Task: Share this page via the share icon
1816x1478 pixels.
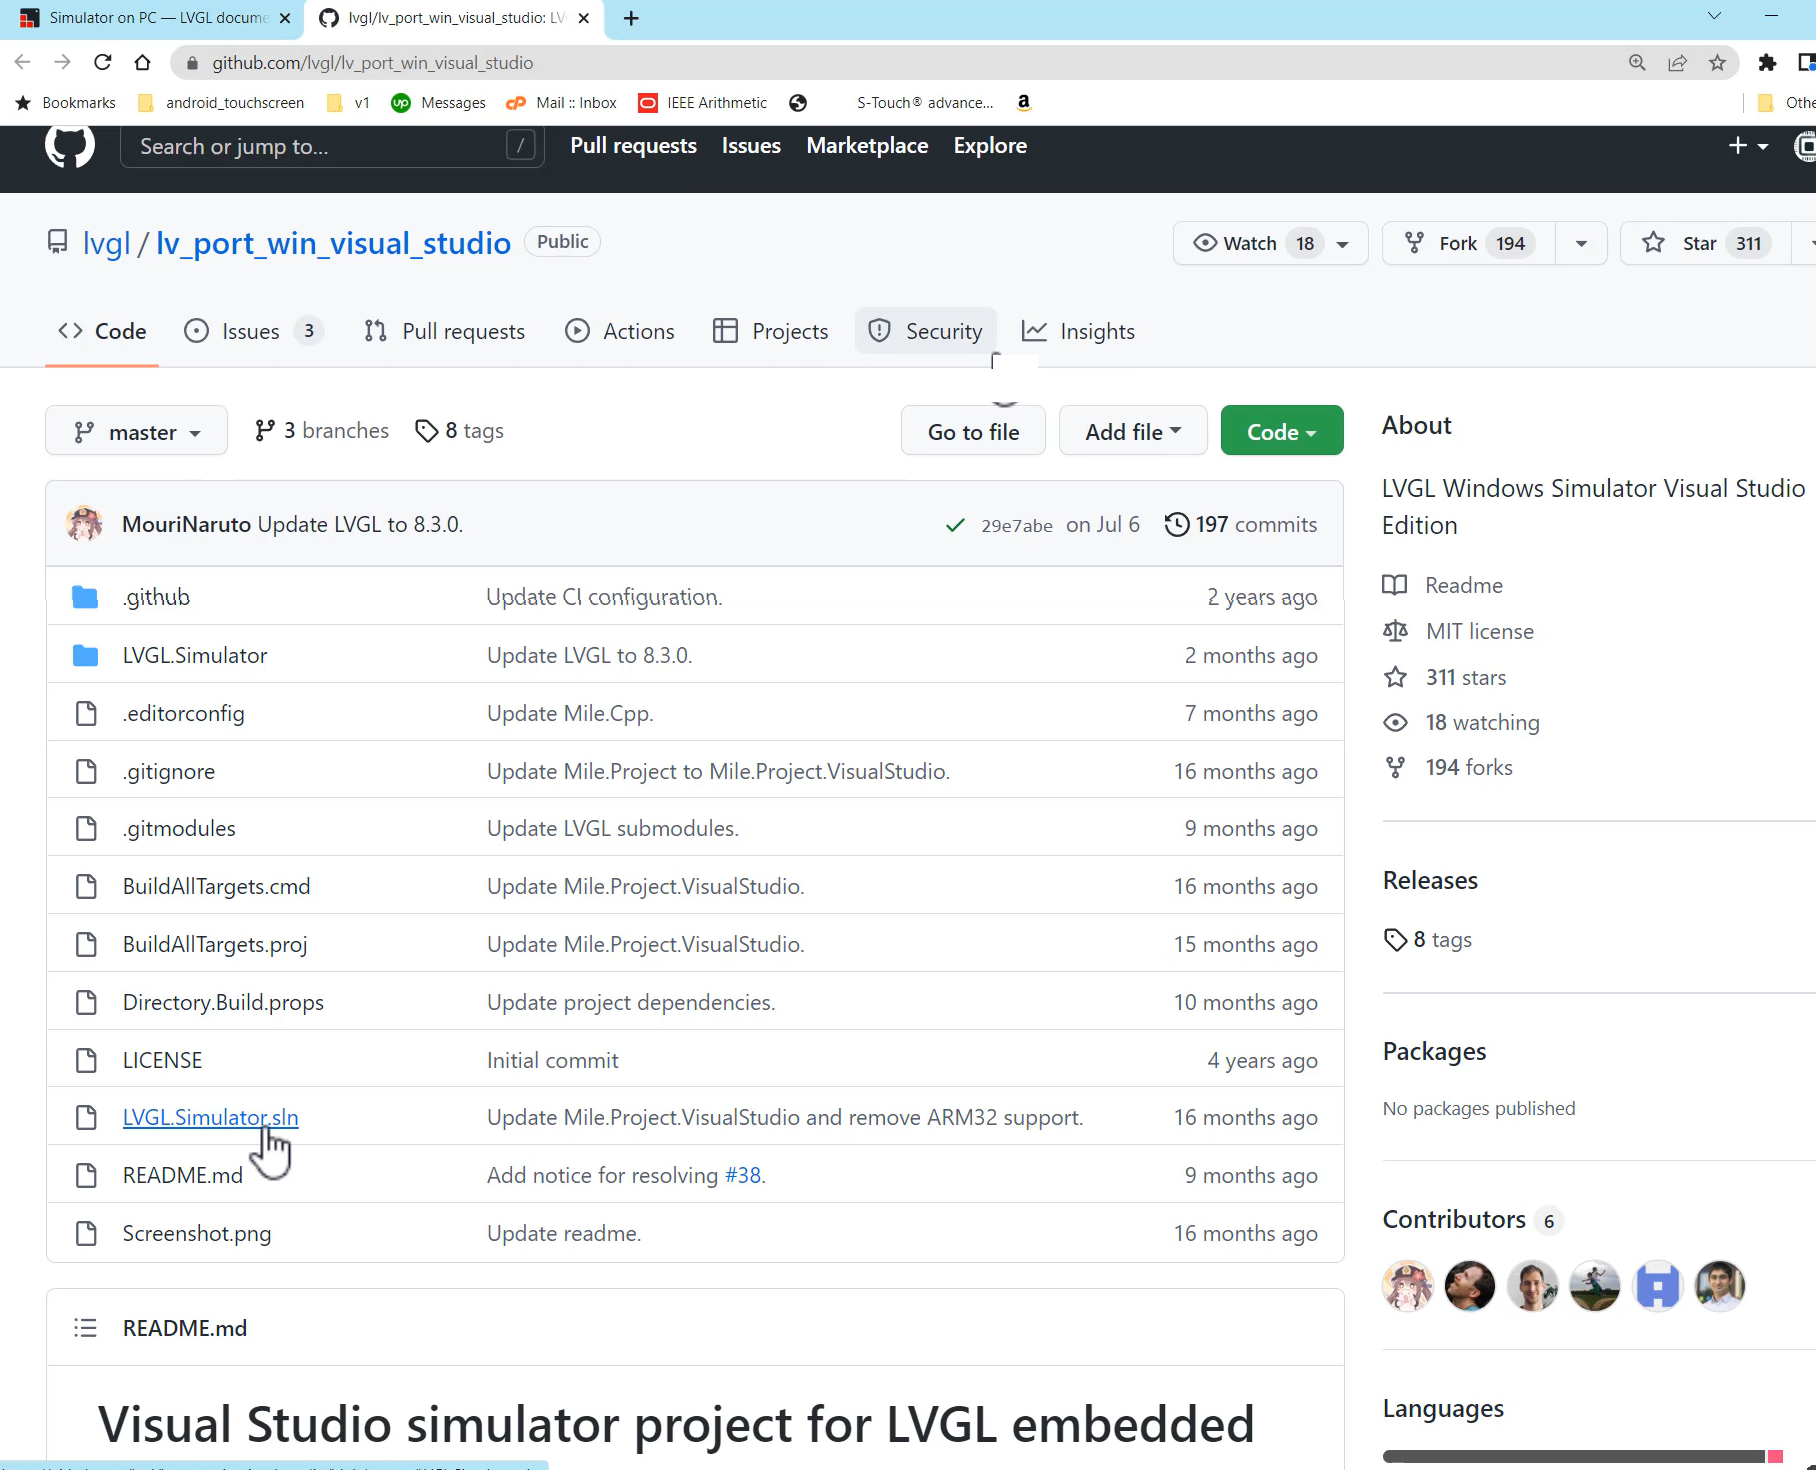Action: click(x=1677, y=62)
